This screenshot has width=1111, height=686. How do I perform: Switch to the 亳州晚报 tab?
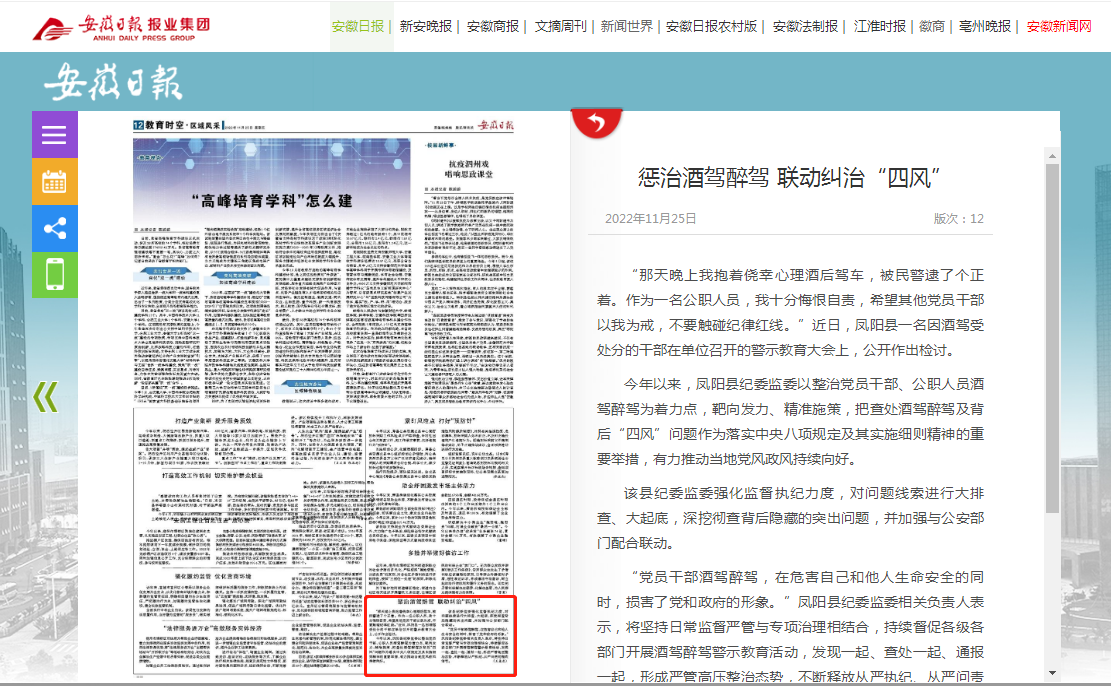tap(985, 26)
